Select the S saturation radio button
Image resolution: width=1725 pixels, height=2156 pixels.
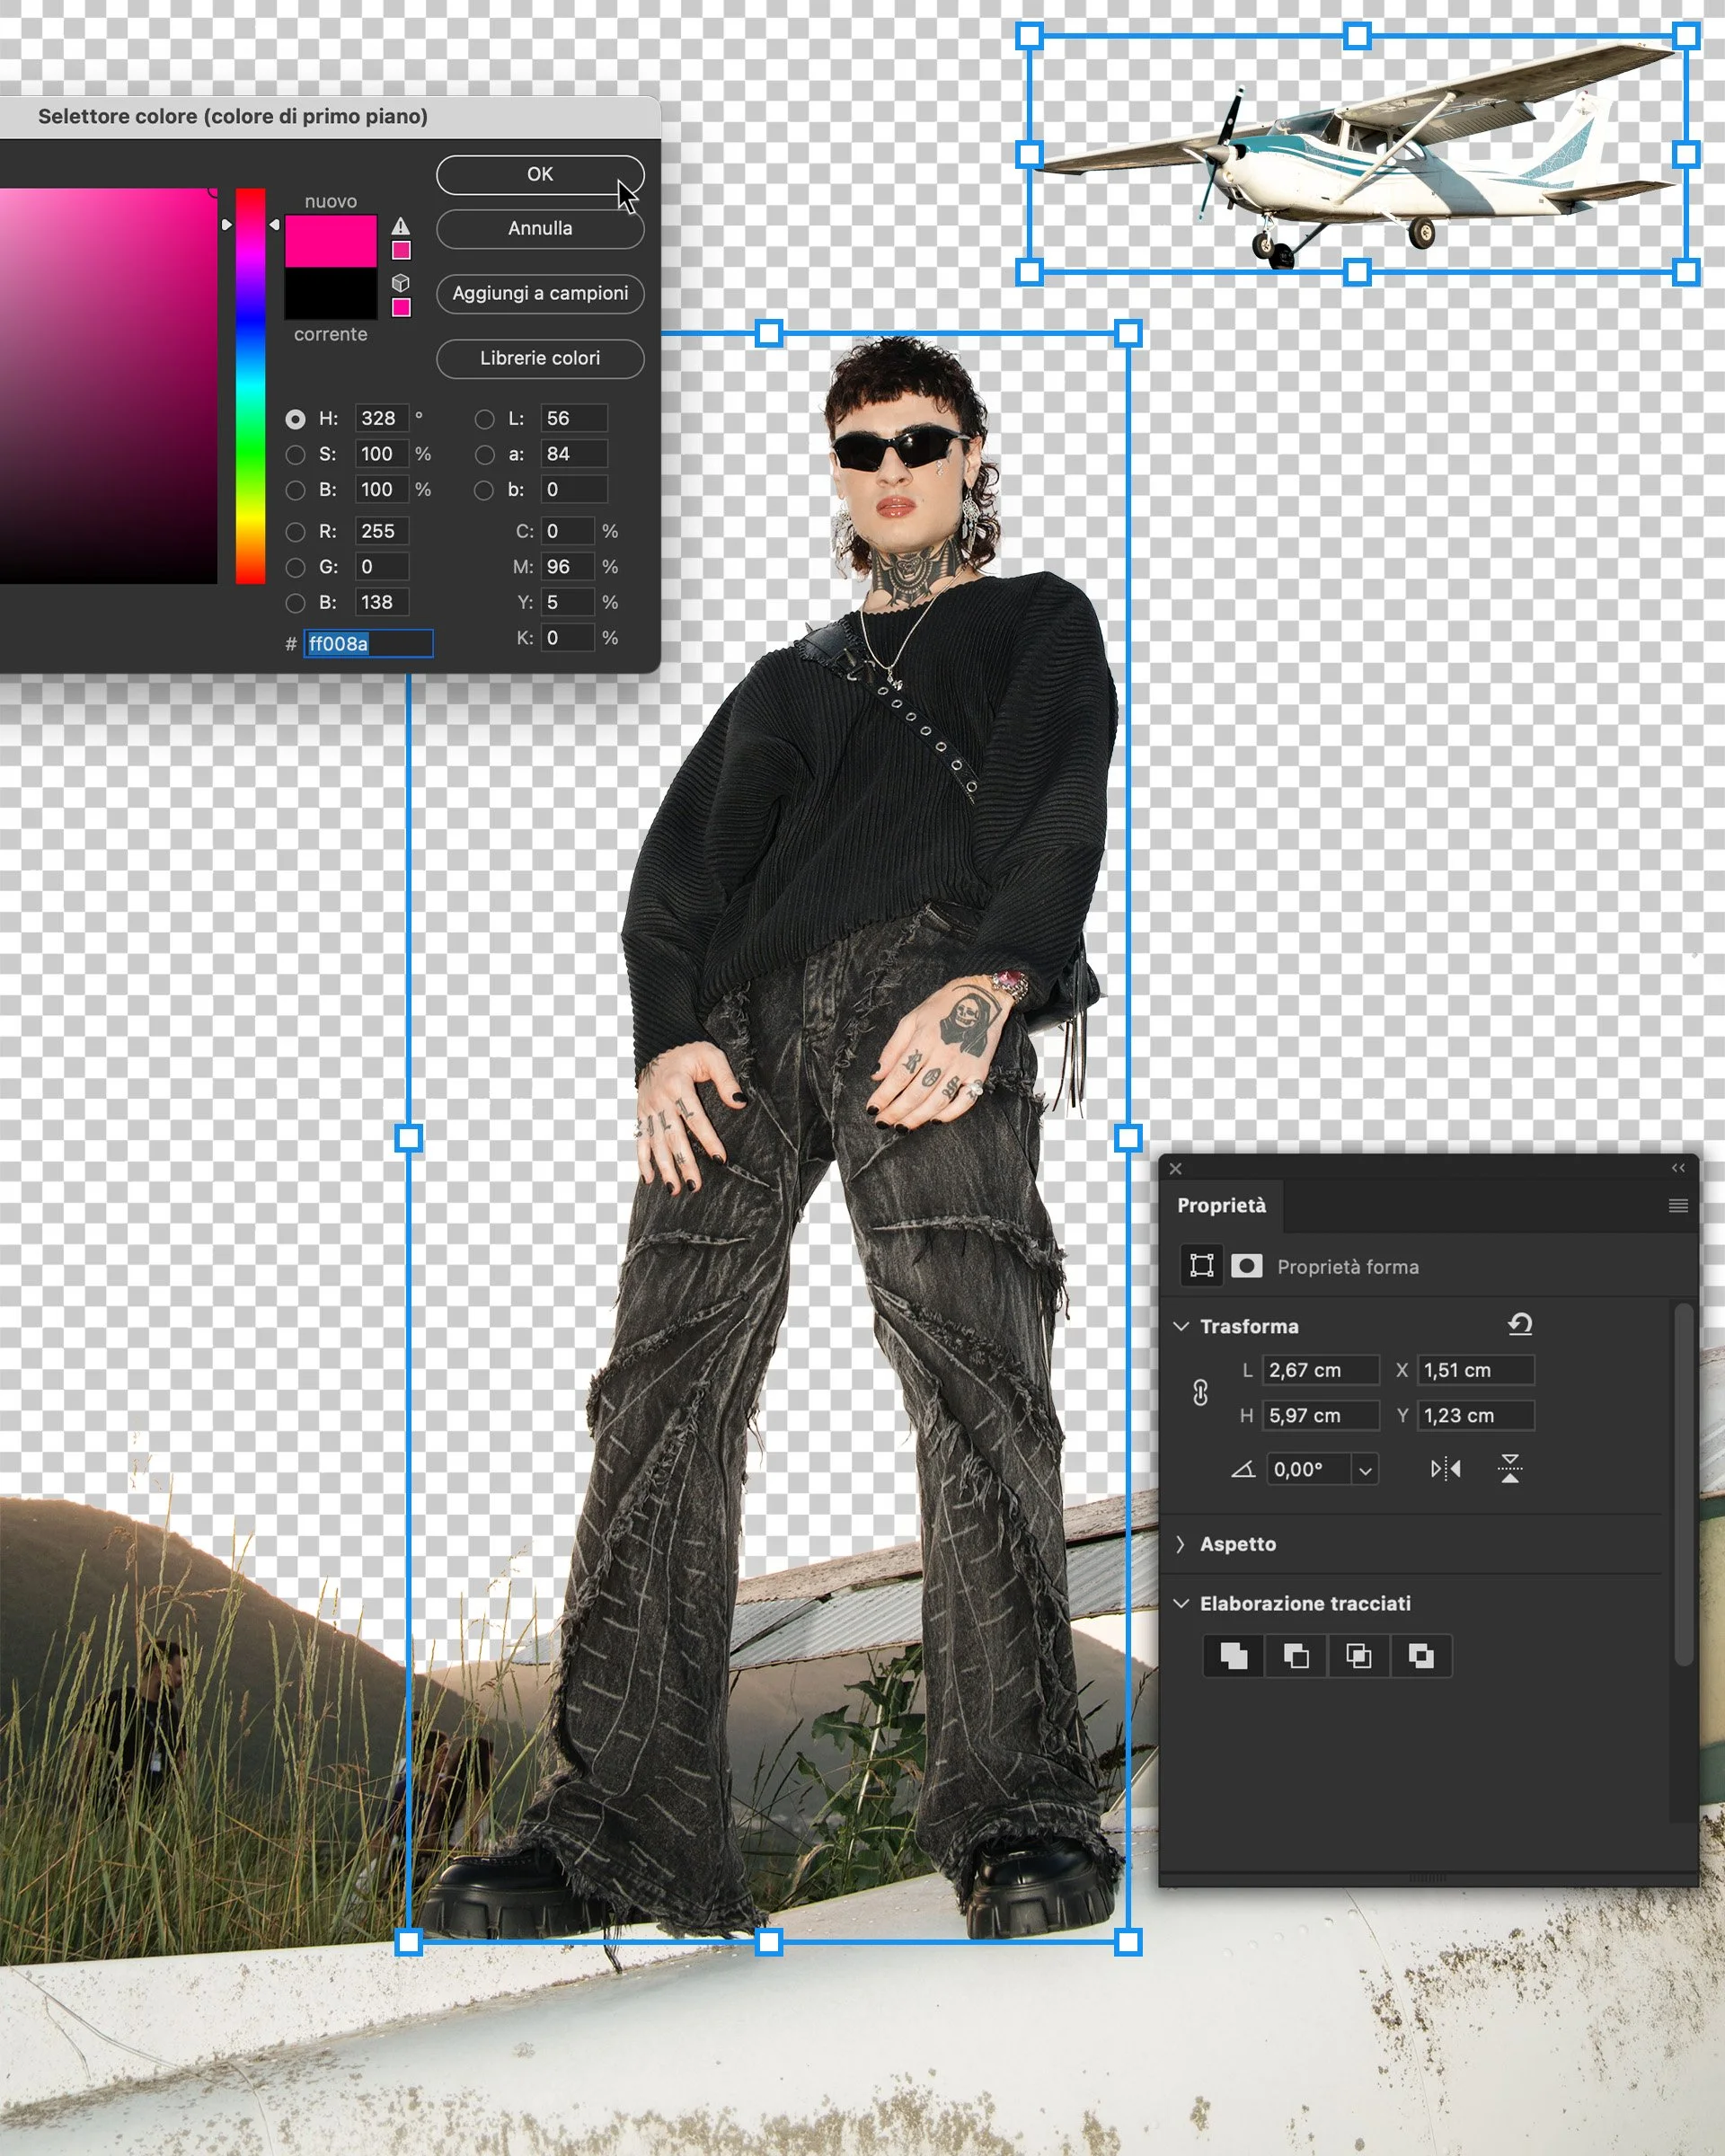pyautogui.click(x=295, y=455)
